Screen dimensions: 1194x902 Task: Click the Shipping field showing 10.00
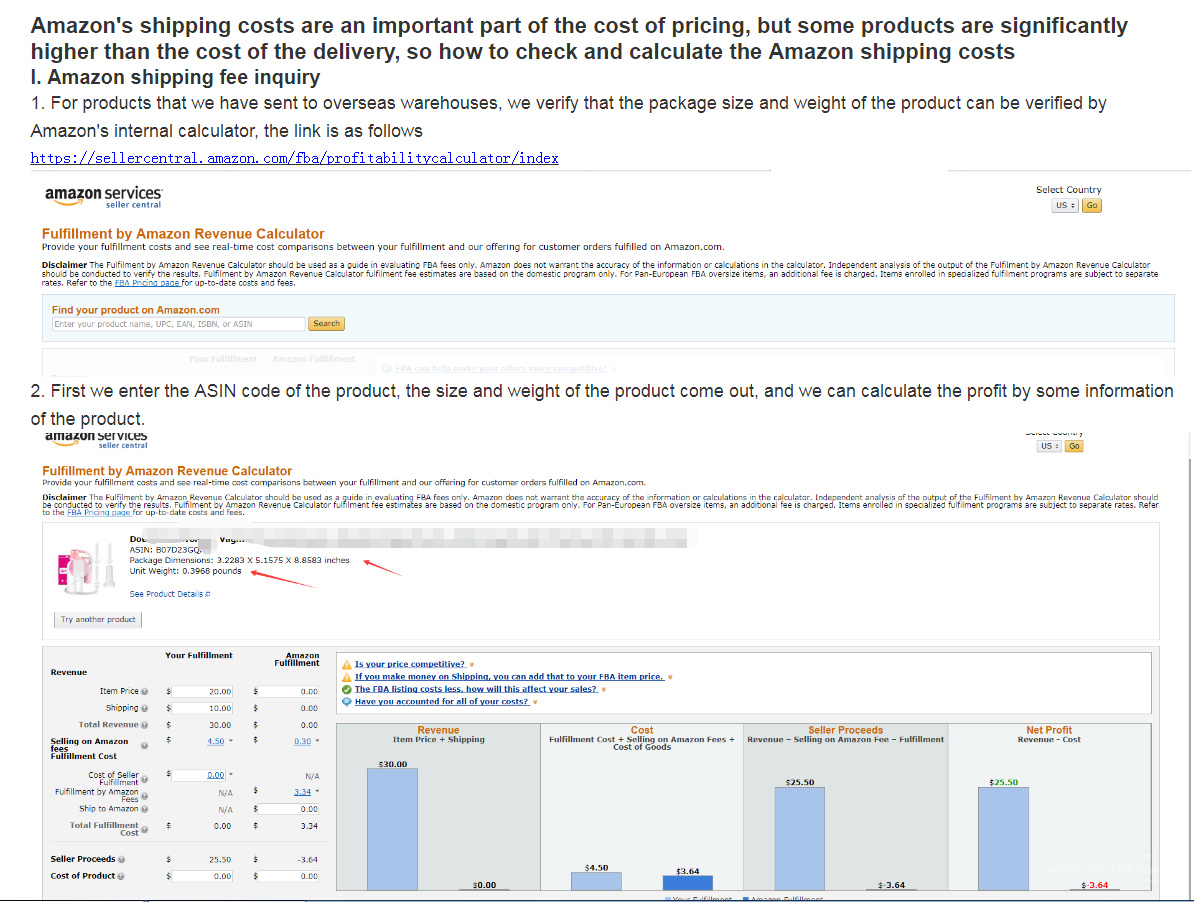(203, 709)
